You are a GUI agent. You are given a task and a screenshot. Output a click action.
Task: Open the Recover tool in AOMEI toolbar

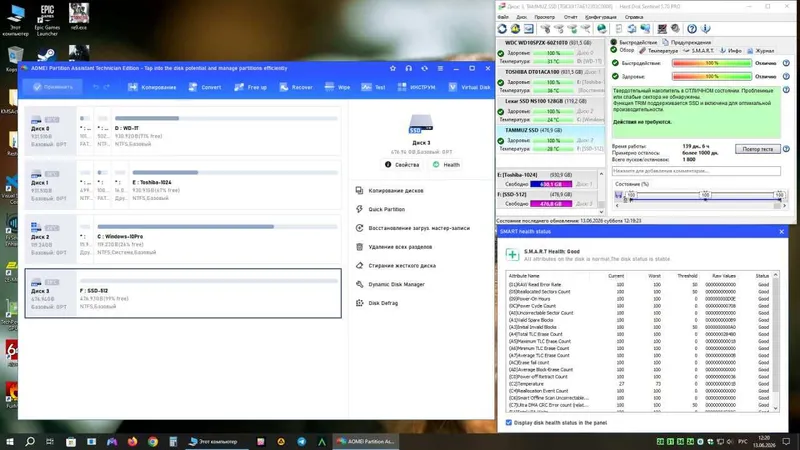296,87
